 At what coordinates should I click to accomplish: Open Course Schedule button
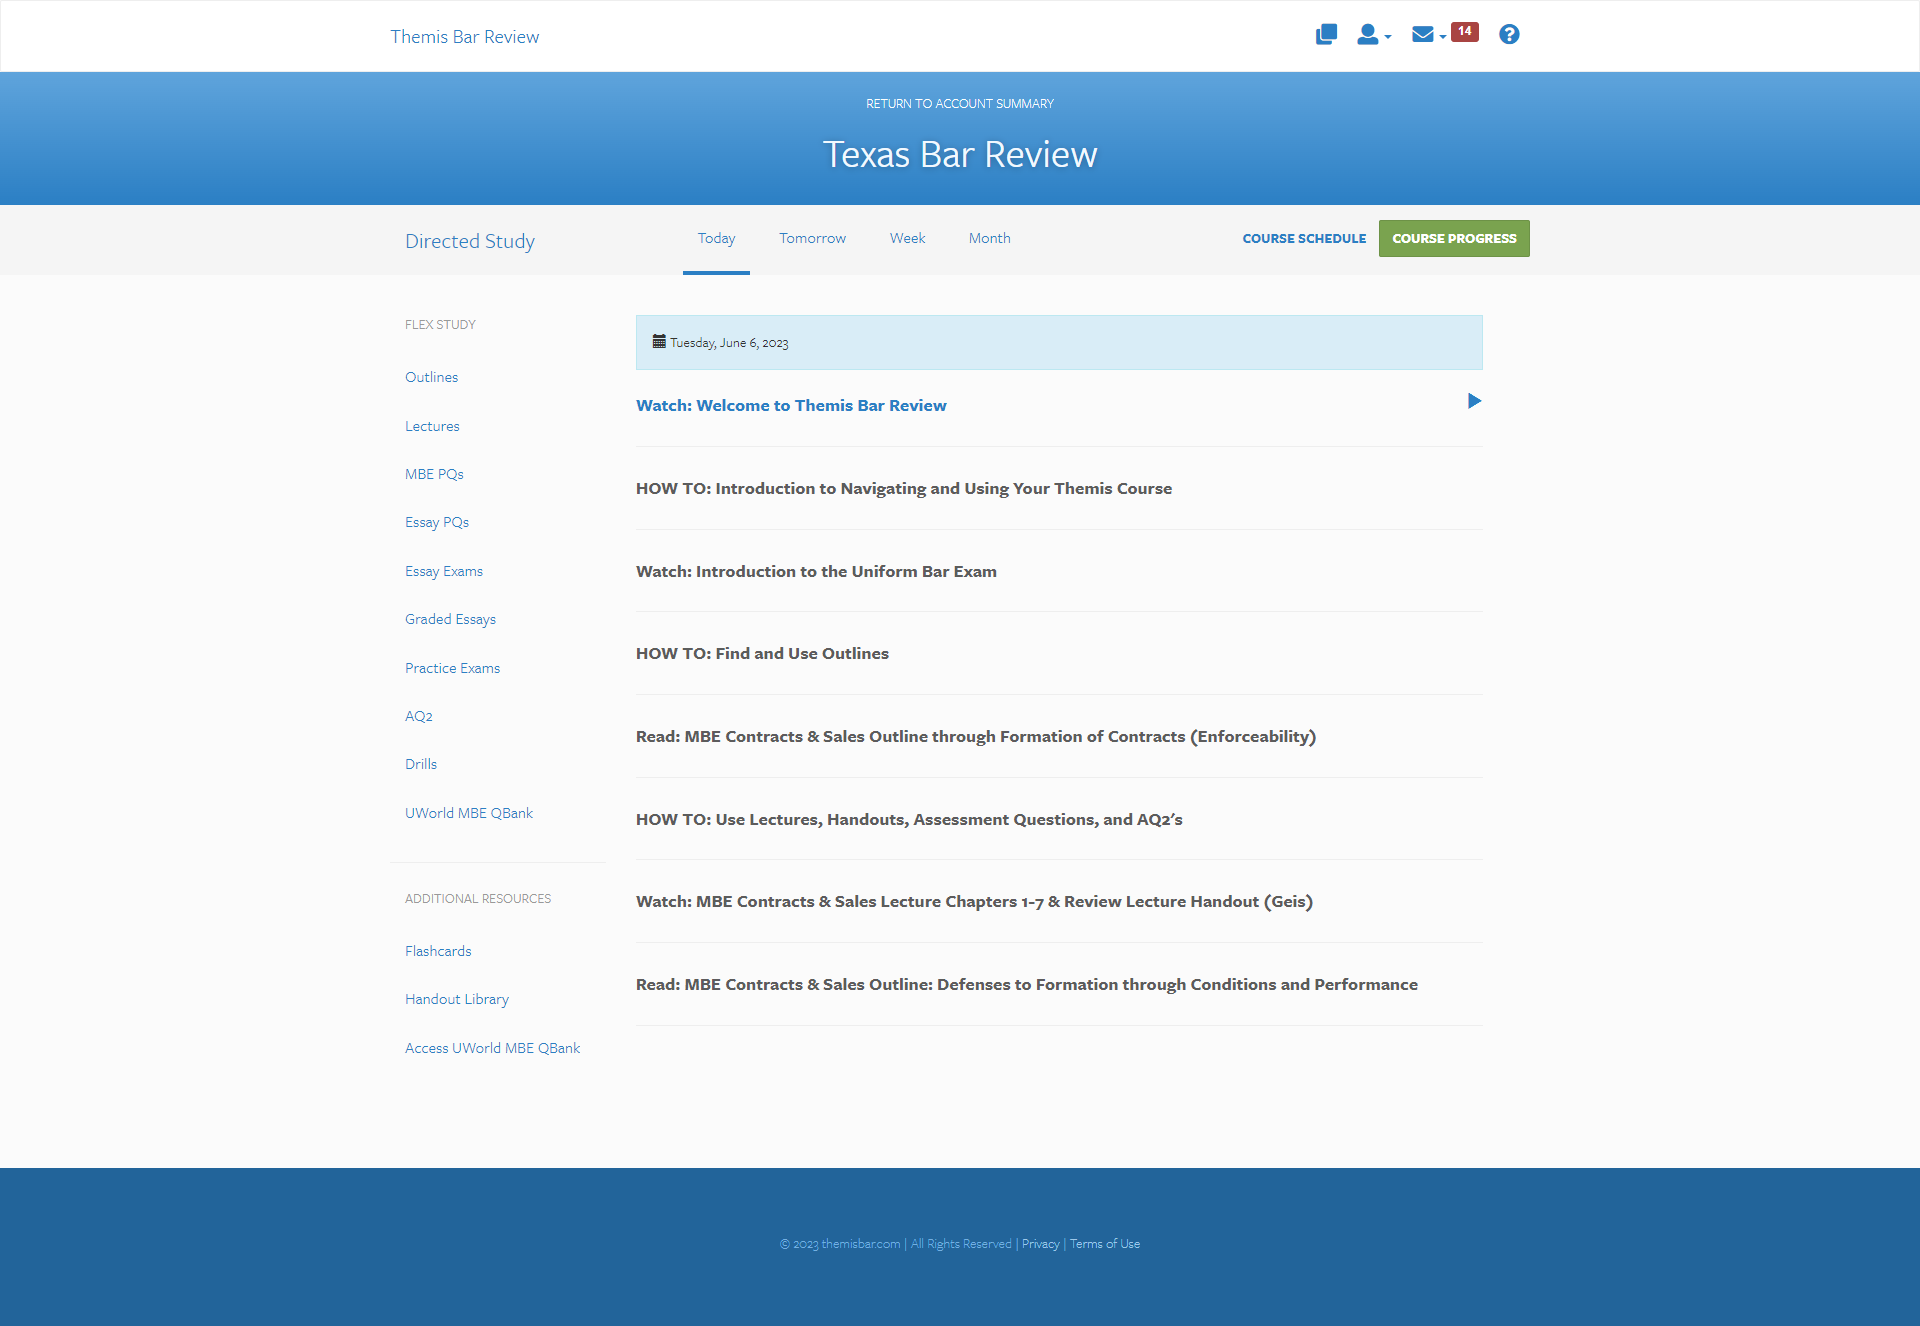pos(1303,239)
